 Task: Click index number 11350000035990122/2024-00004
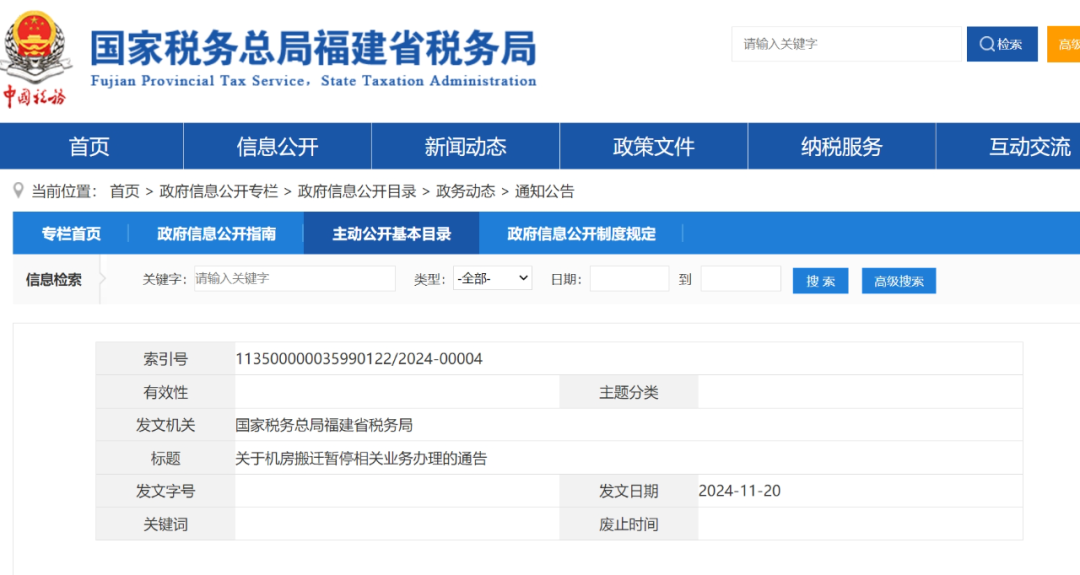pyautogui.click(x=359, y=359)
